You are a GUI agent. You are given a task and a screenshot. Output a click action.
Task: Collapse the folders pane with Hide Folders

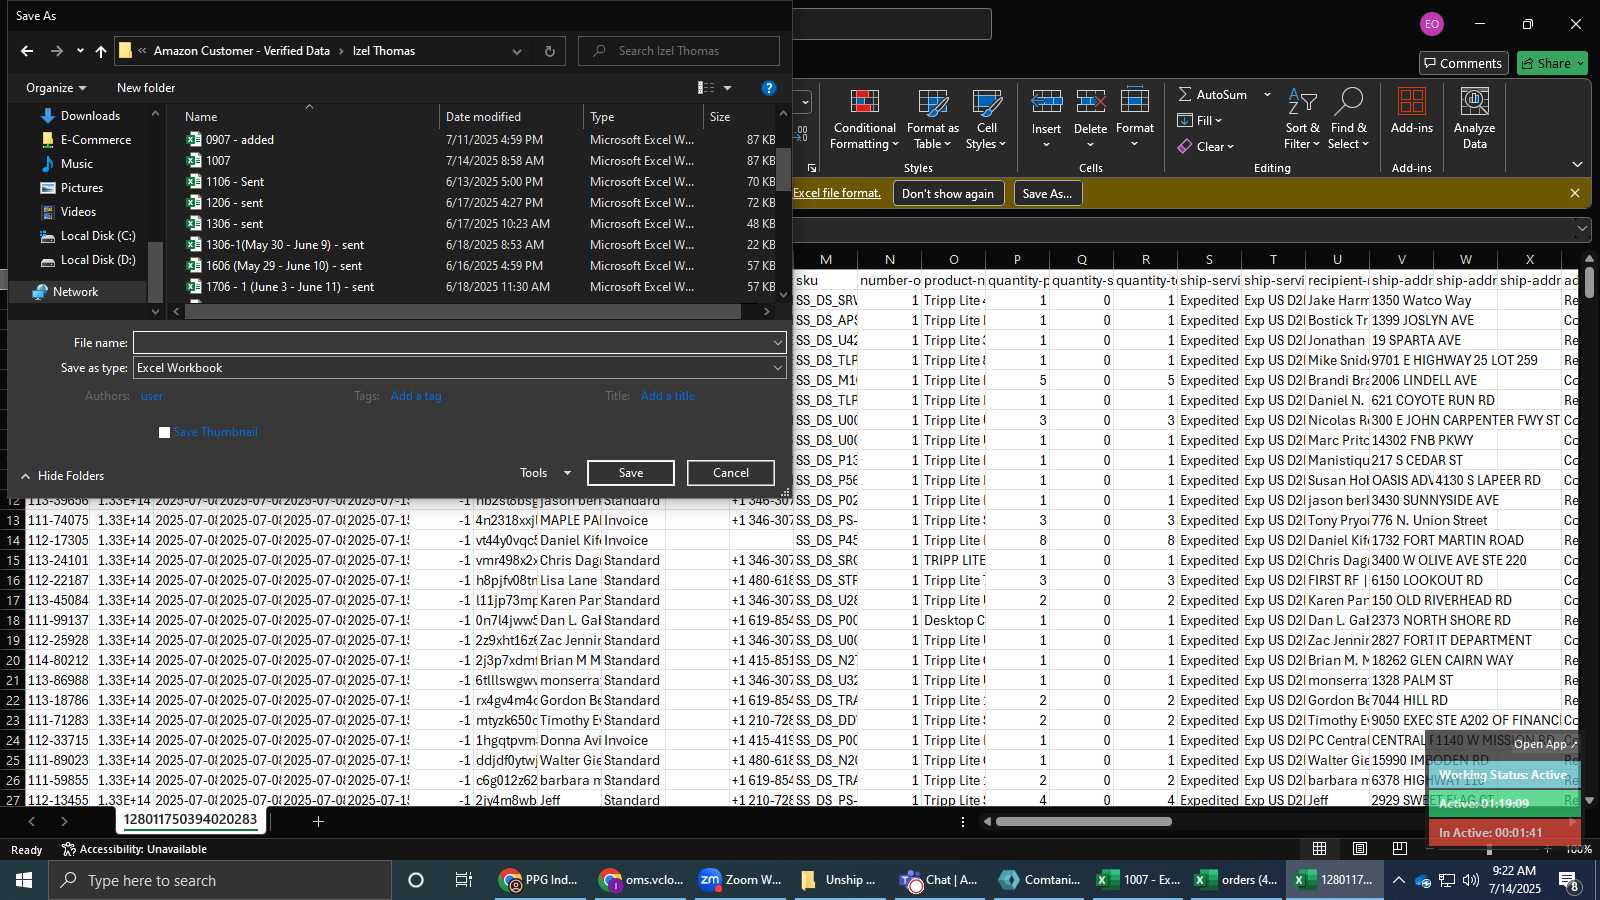tap(62, 476)
